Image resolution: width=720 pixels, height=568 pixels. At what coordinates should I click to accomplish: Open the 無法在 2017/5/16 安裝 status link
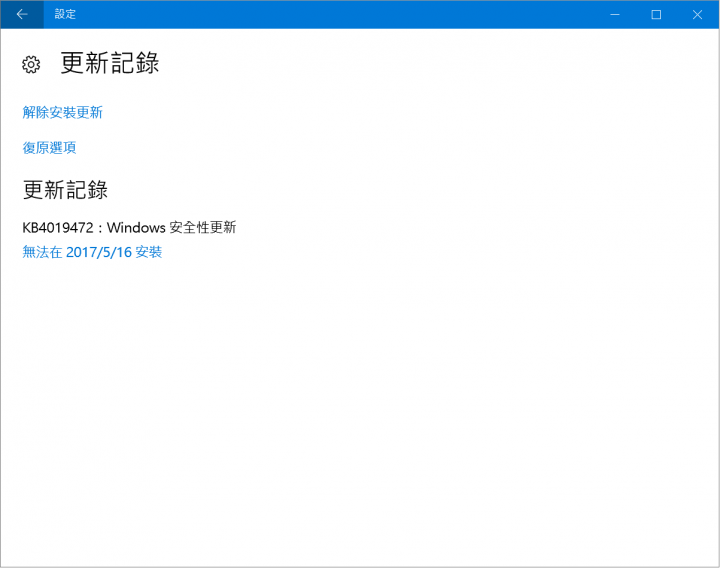coord(92,252)
